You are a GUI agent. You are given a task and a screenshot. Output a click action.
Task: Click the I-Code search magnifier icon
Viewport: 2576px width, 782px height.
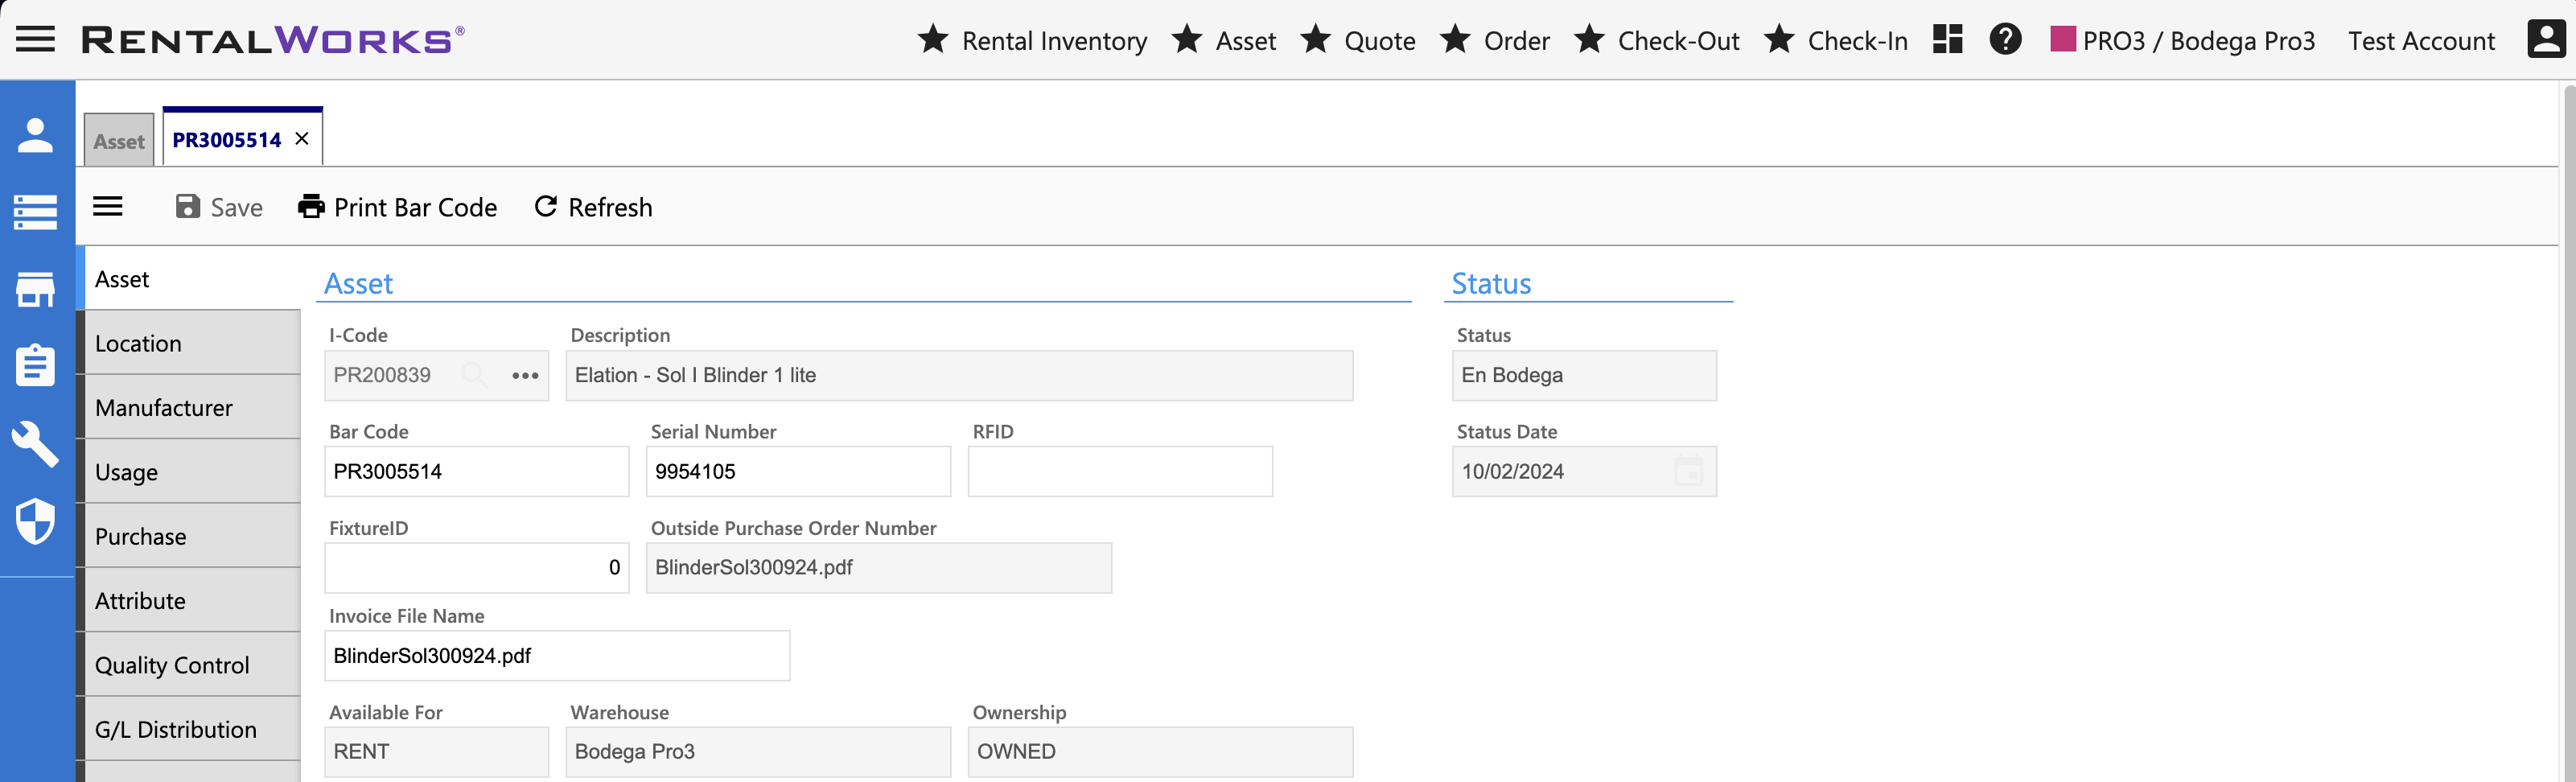pos(474,375)
